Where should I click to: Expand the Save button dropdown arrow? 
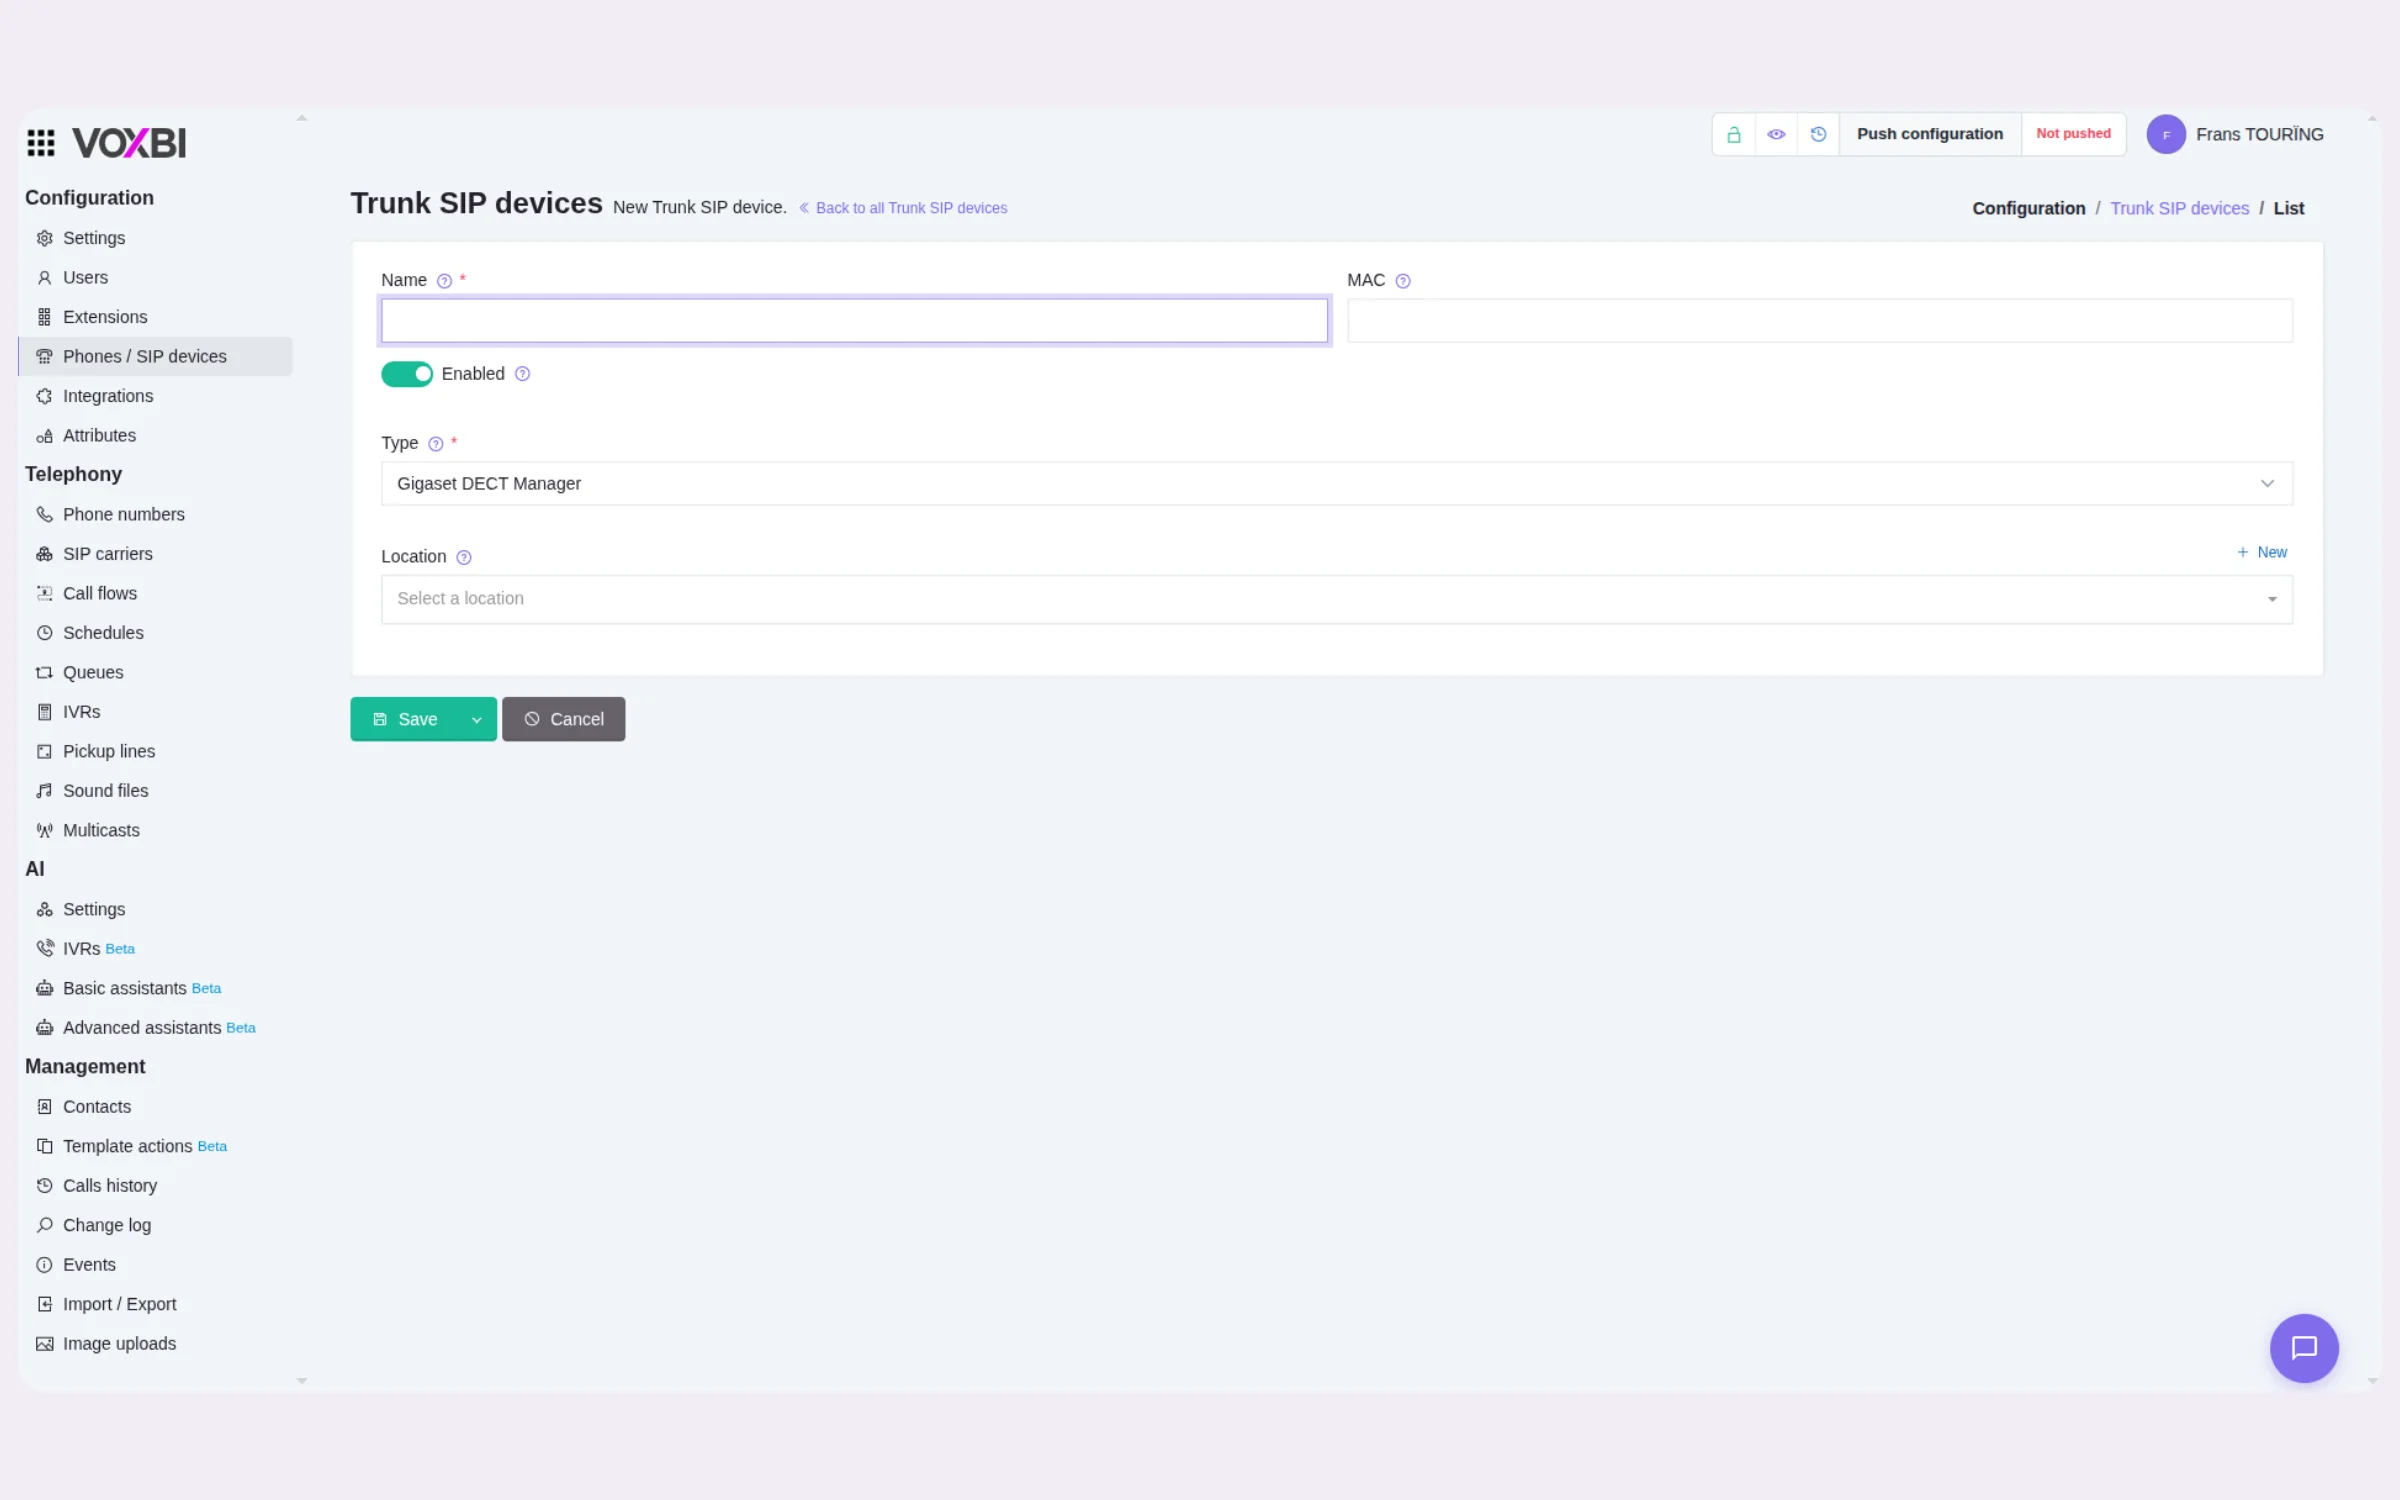476,719
